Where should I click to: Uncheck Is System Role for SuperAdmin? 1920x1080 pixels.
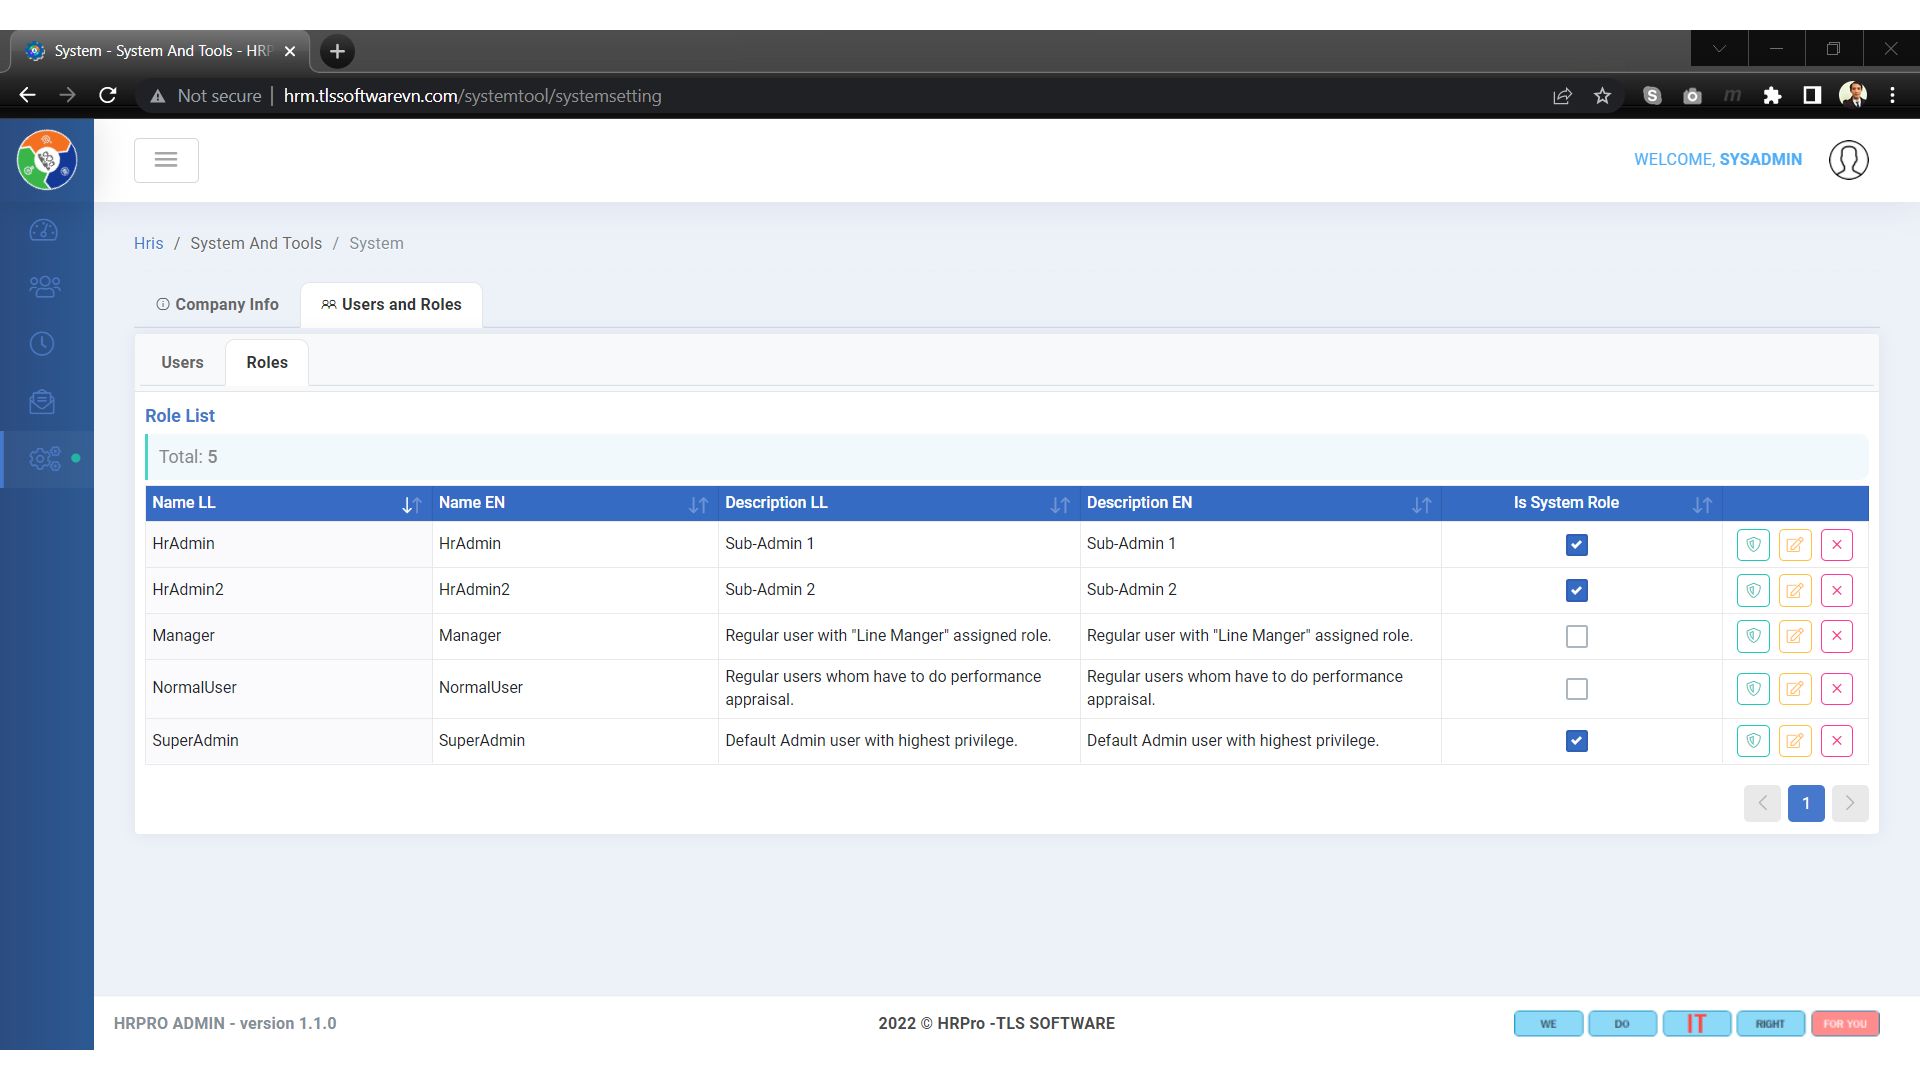(x=1576, y=741)
